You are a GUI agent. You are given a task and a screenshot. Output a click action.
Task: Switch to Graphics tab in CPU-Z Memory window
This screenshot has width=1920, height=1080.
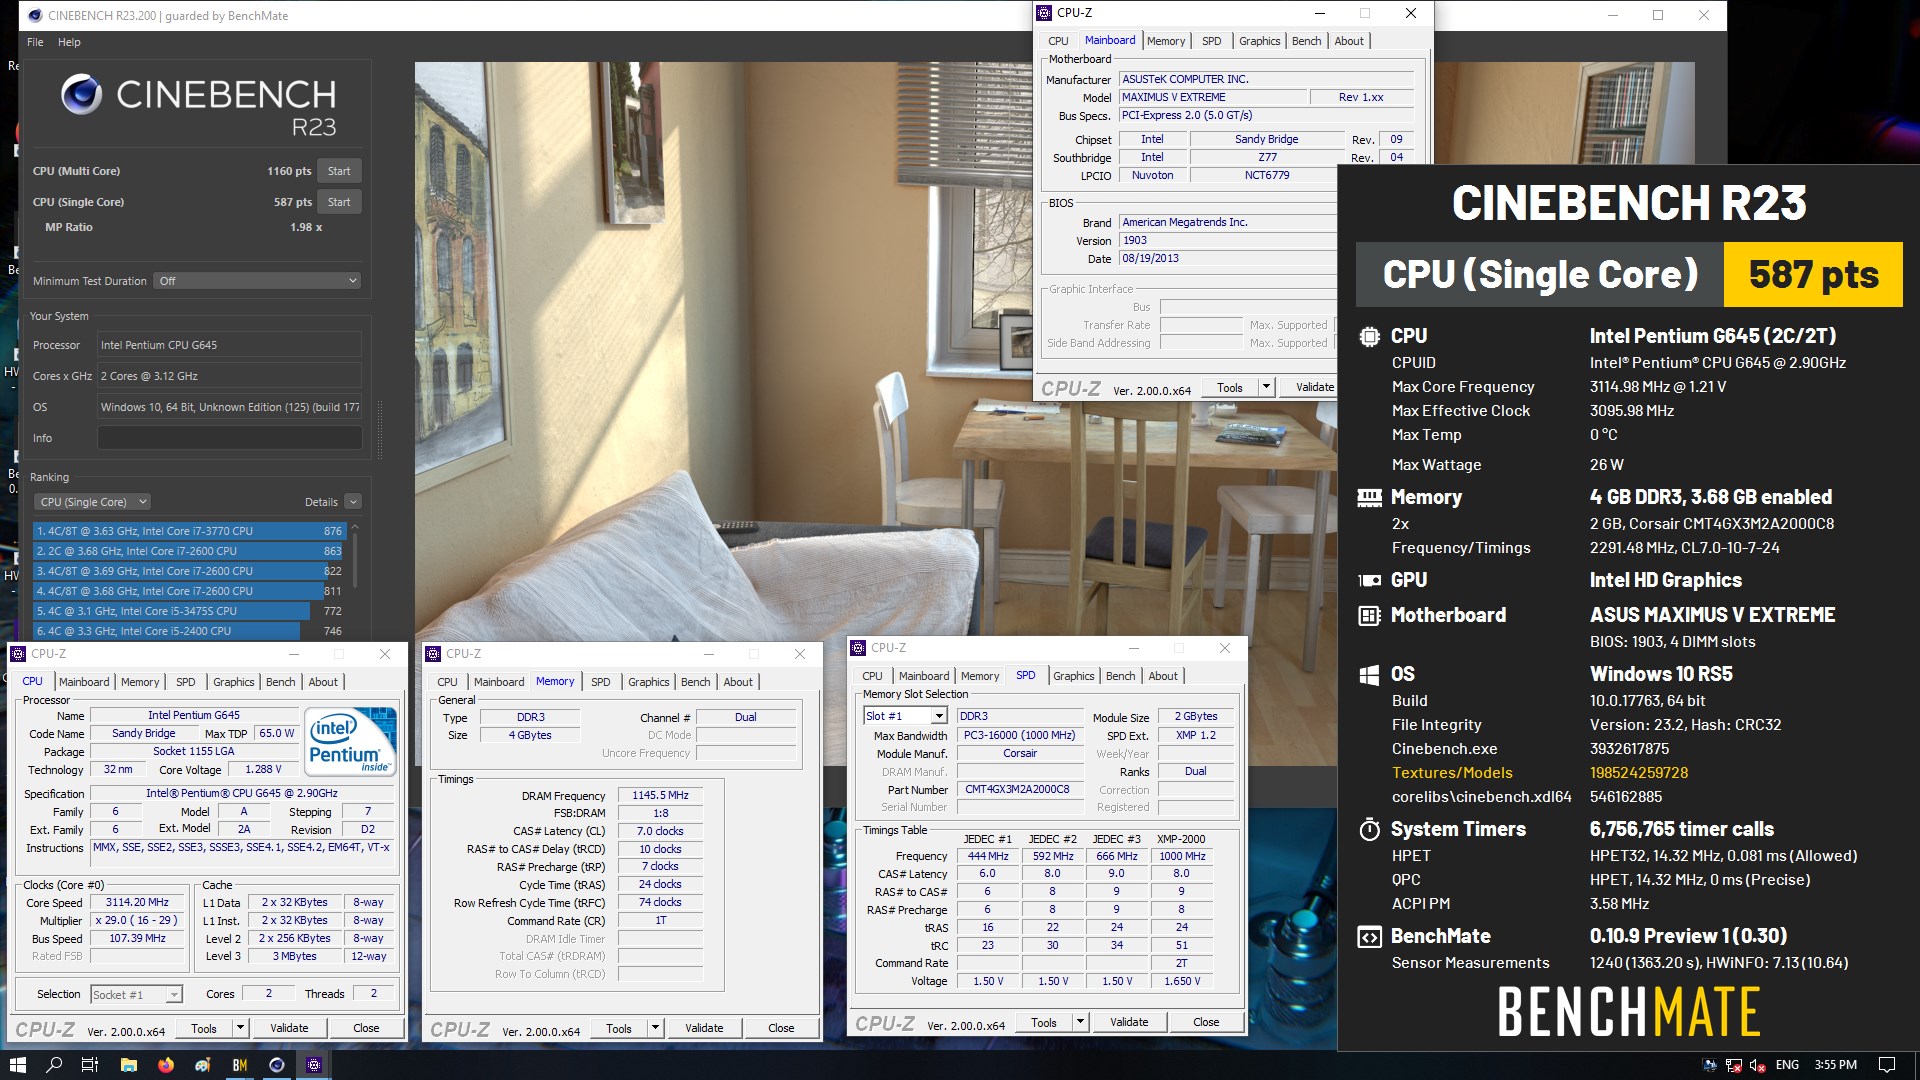pyautogui.click(x=648, y=682)
